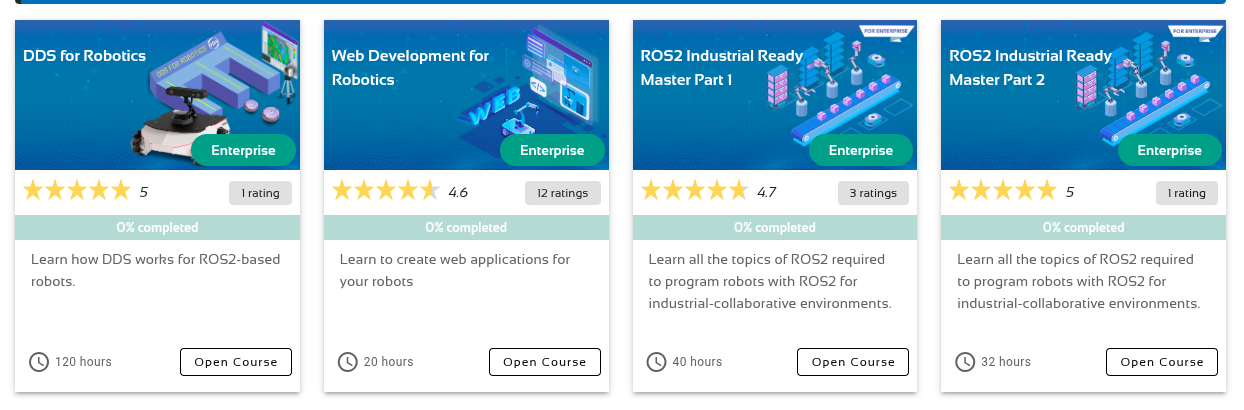Screen dimensions: 1244x410
Task: Click the 12 ratings label
Action: tap(563, 193)
